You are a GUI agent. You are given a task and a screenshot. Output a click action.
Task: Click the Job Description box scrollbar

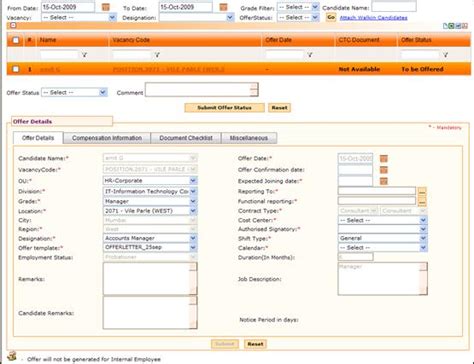point(423,279)
